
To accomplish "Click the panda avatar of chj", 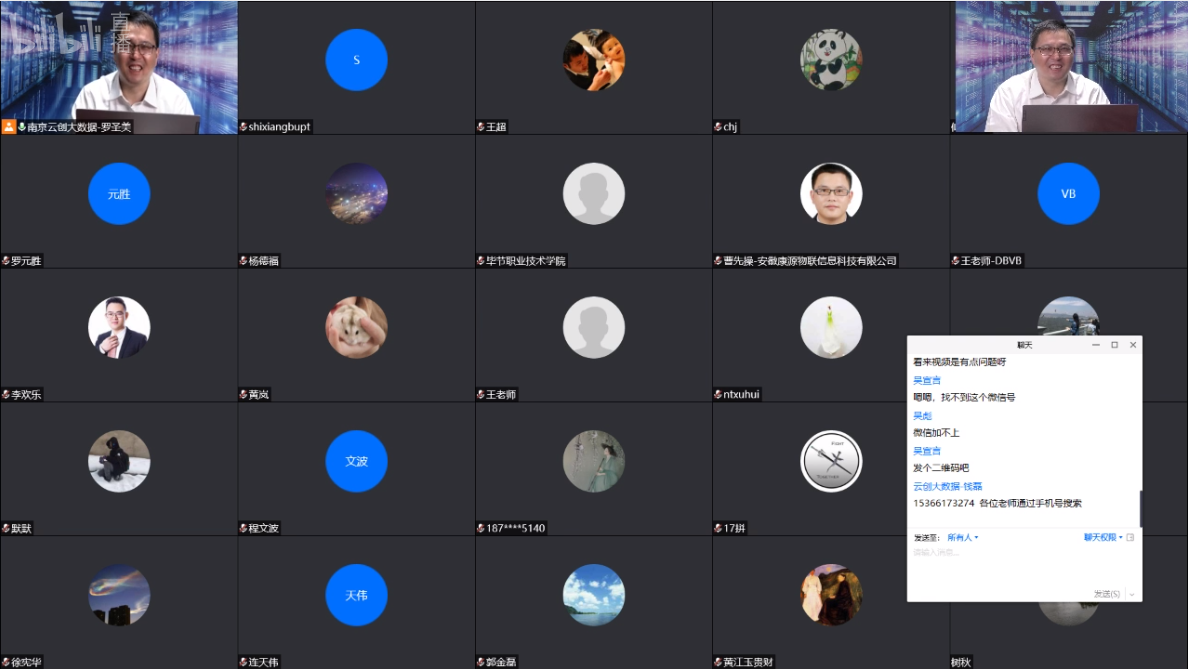I will [x=830, y=60].
